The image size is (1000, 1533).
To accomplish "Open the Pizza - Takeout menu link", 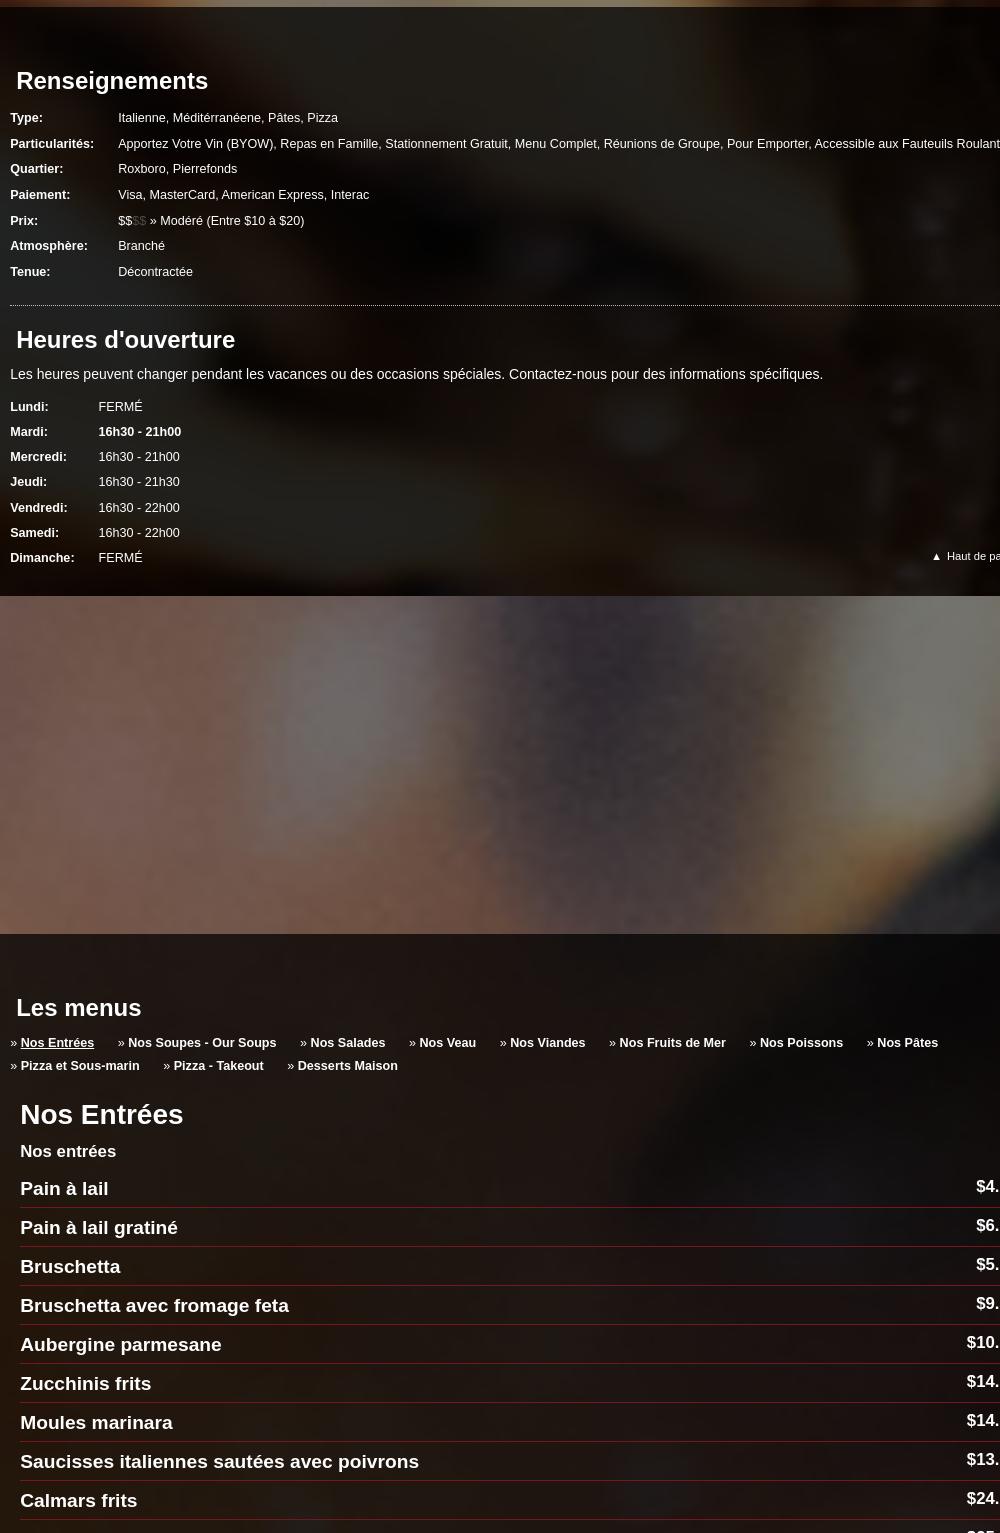I will pyautogui.click(x=218, y=1065).
